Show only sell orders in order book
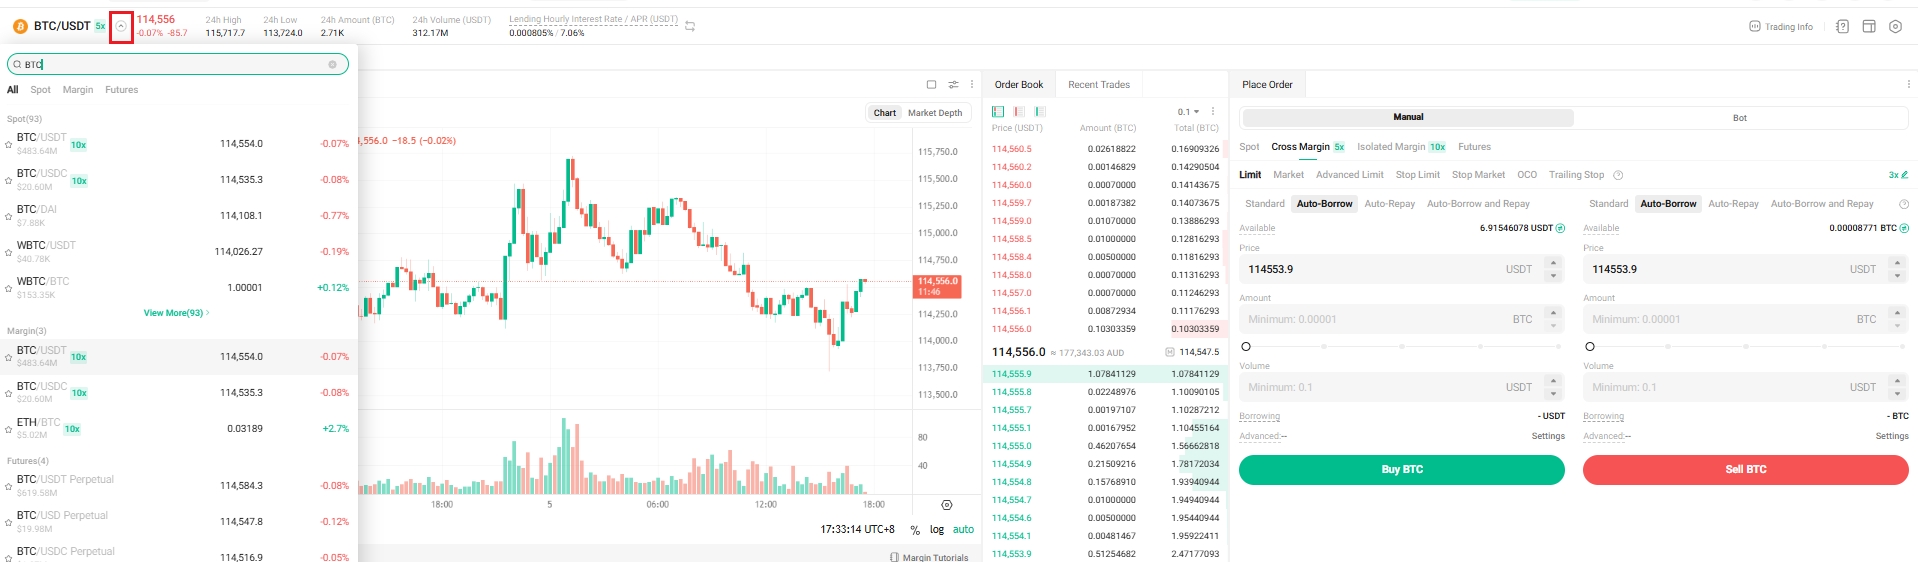Viewport: 1918px width, 562px height. pyautogui.click(x=1018, y=112)
